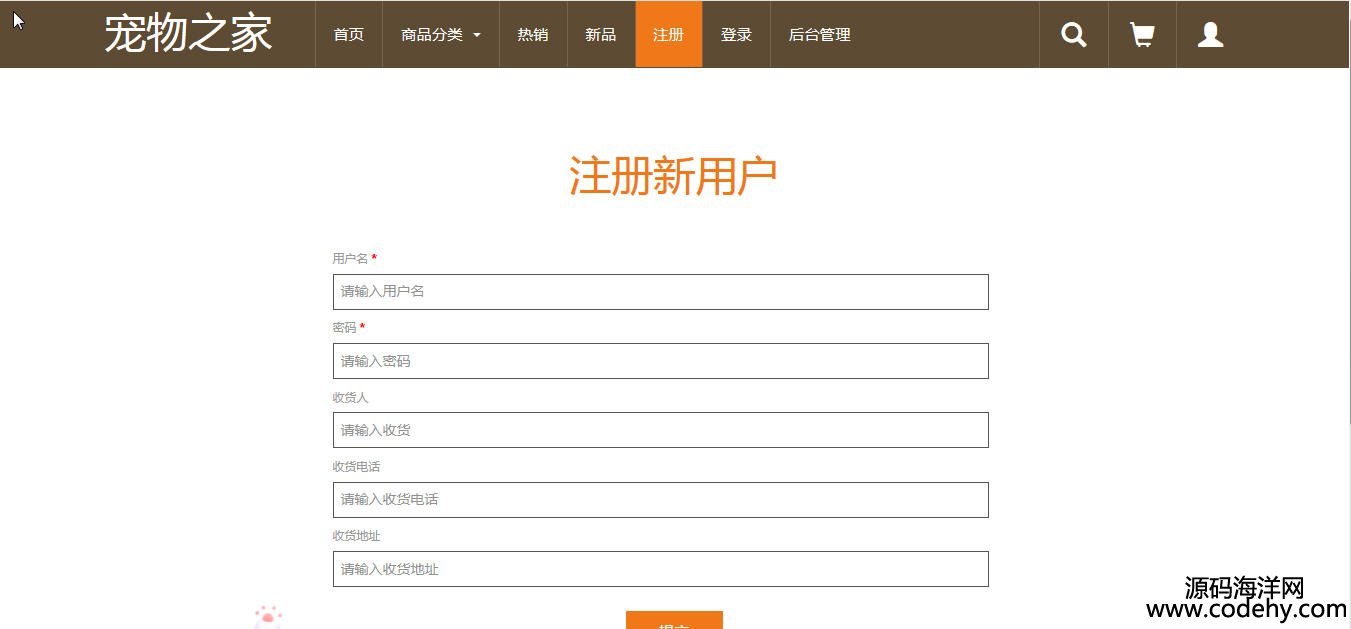Focus the 请输入密码 input field

pos(660,361)
